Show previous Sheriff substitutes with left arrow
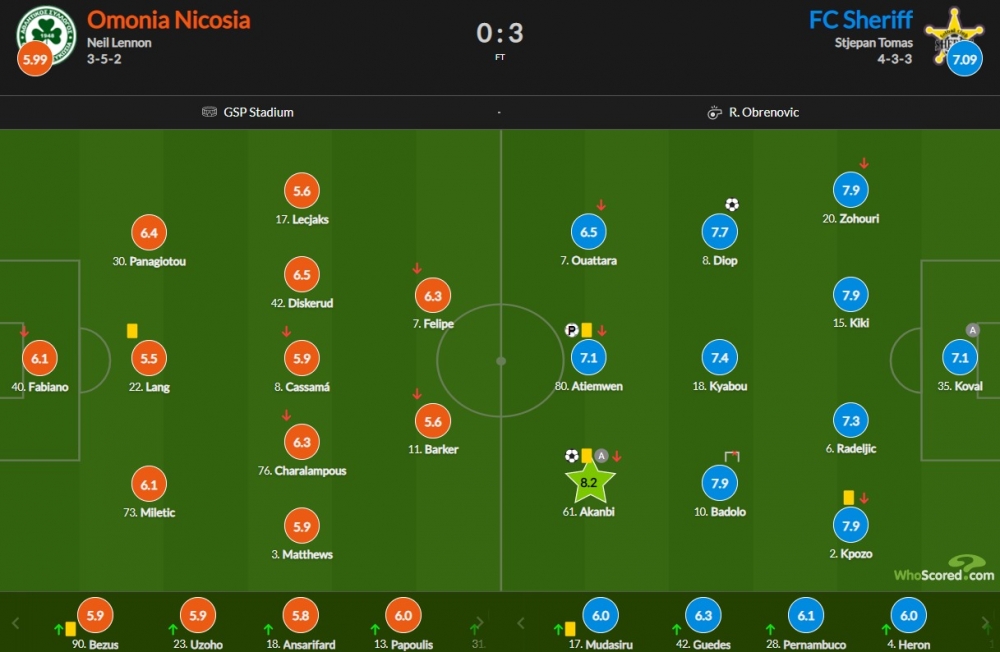This screenshot has height=652, width=1000. click(x=520, y=623)
